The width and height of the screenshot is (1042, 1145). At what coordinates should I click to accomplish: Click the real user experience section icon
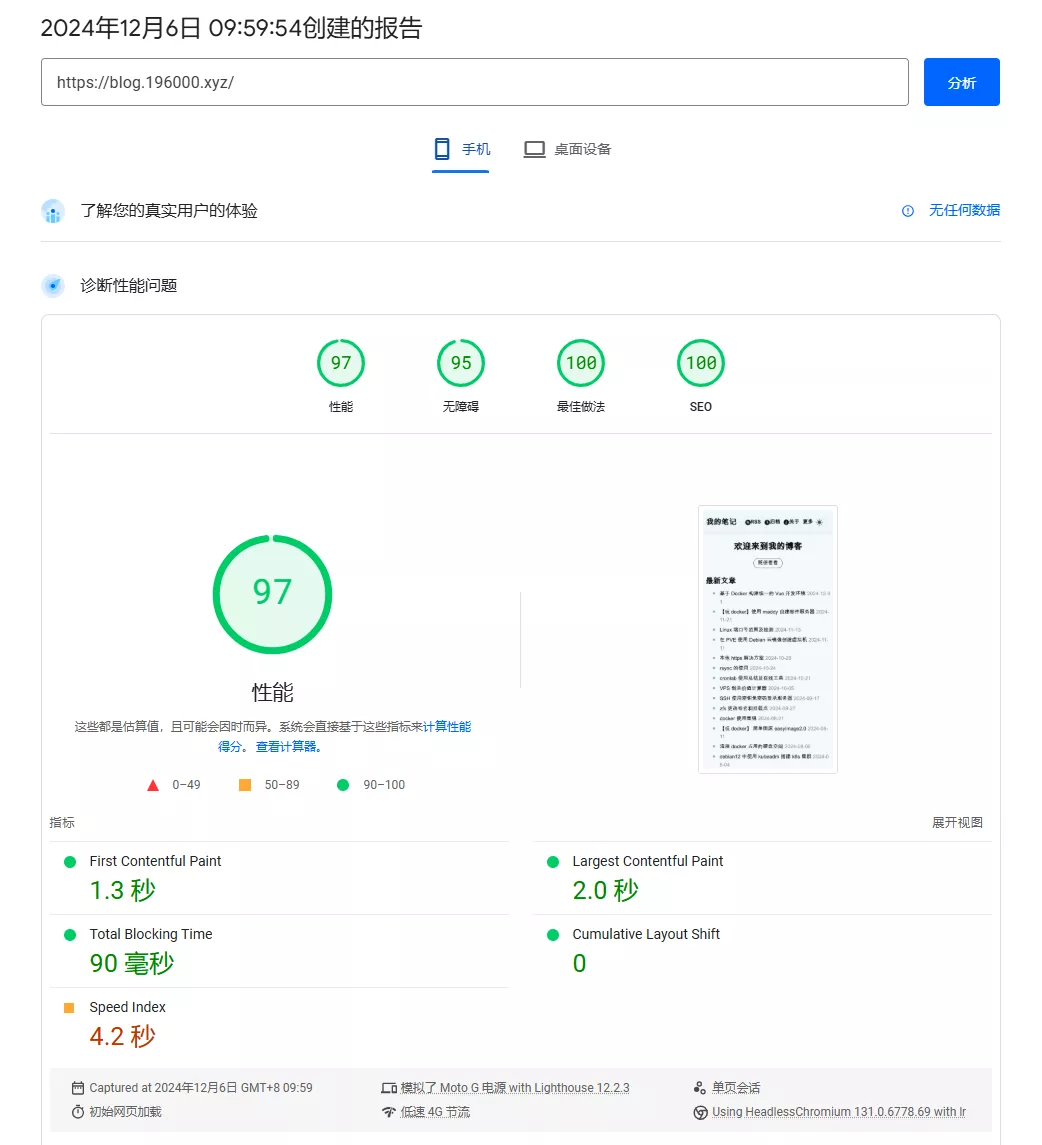(x=53, y=211)
